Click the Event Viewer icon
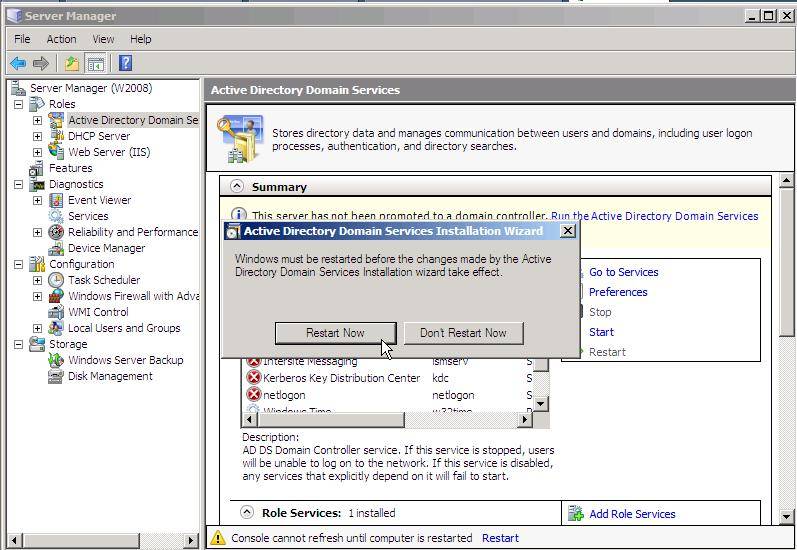Screen dimensions: 797x550 pyautogui.click(x=56, y=200)
